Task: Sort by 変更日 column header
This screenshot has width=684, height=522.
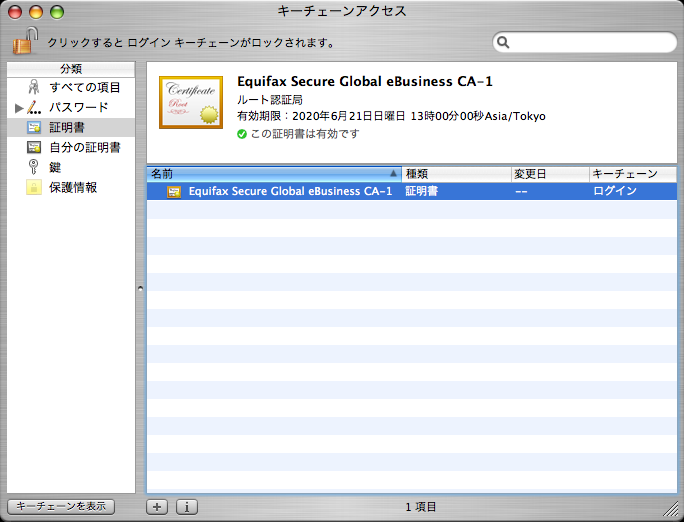Action: [x=551, y=174]
